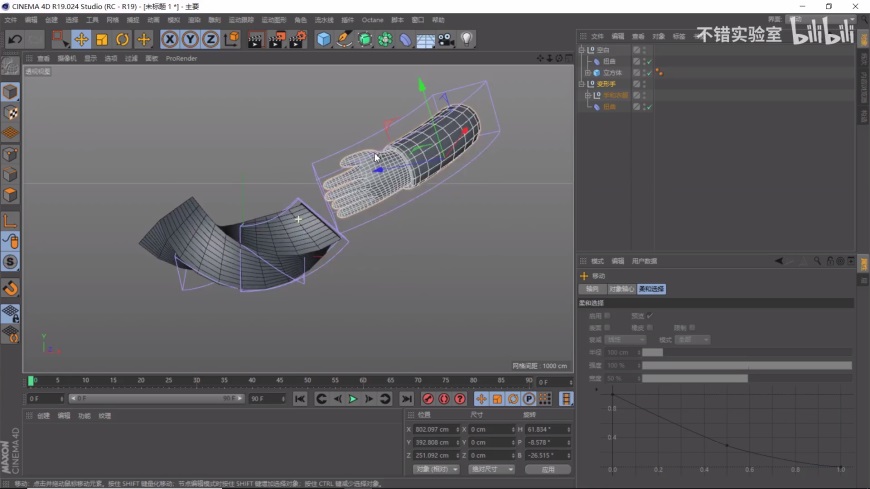Select the Move tool in top toolbar
This screenshot has height=489, width=870.
pos(82,39)
